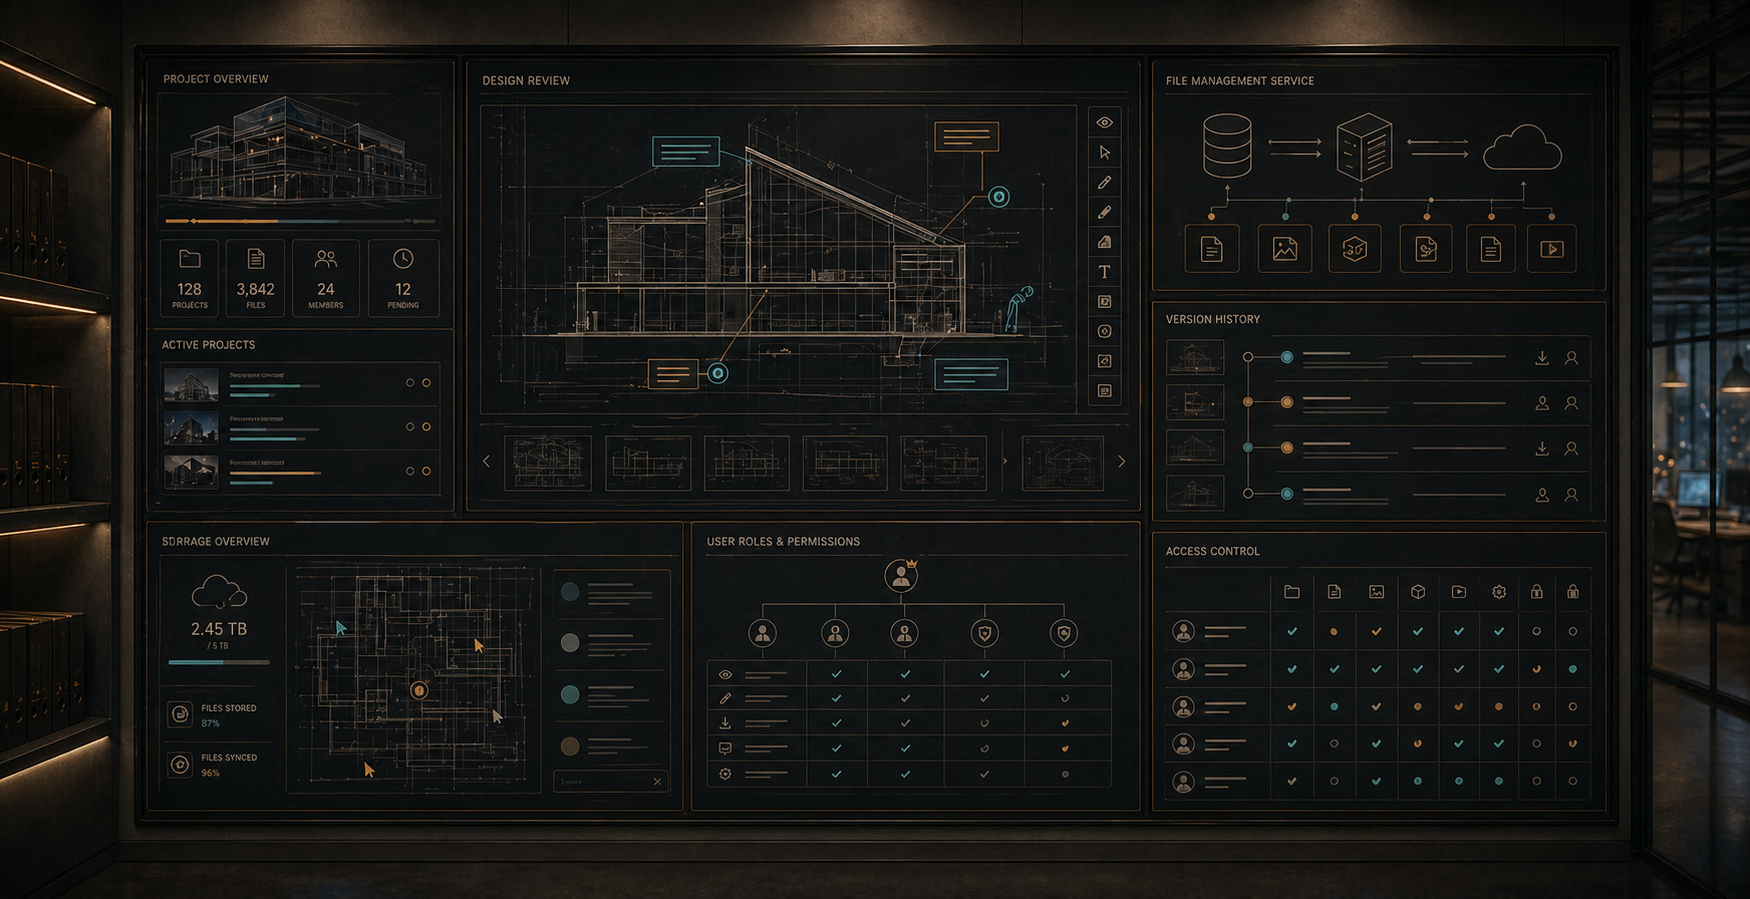Click the Projects folder icon showing 128

(x=189, y=259)
